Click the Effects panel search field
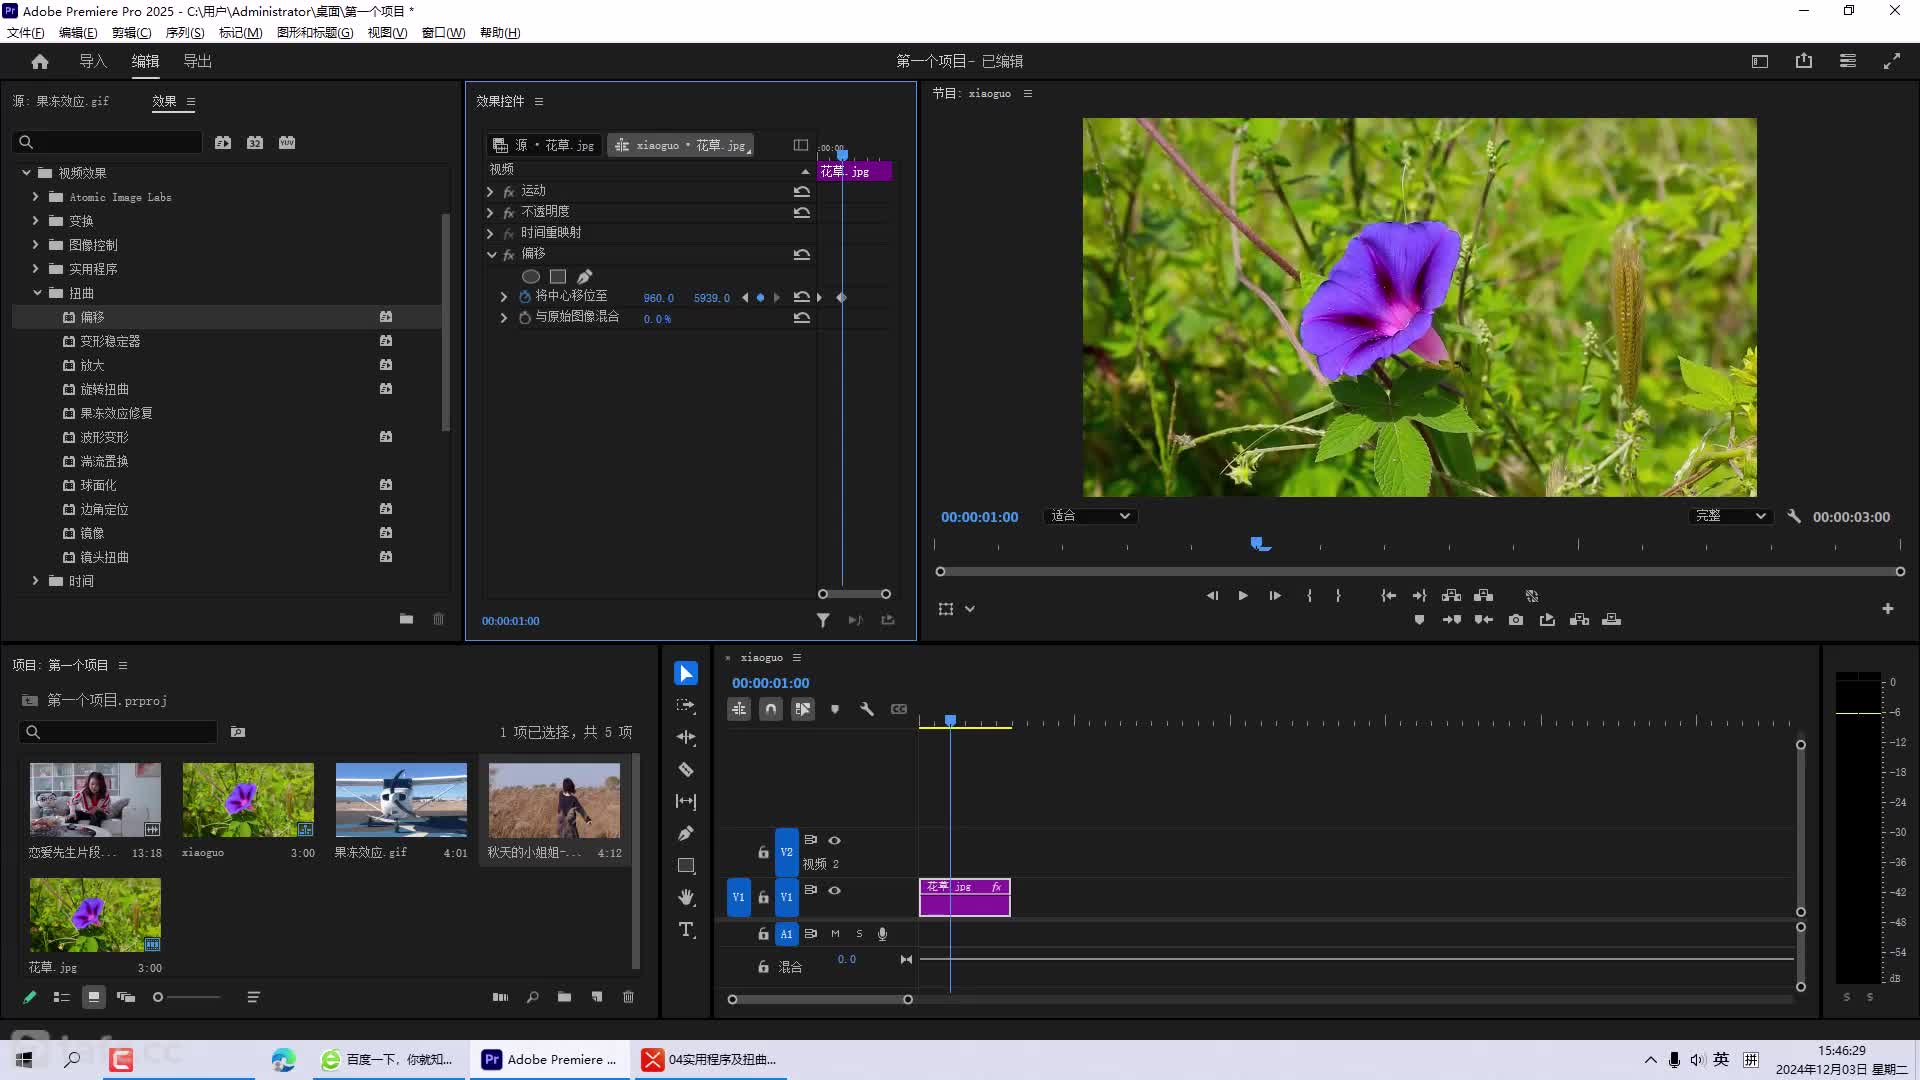 click(109, 143)
